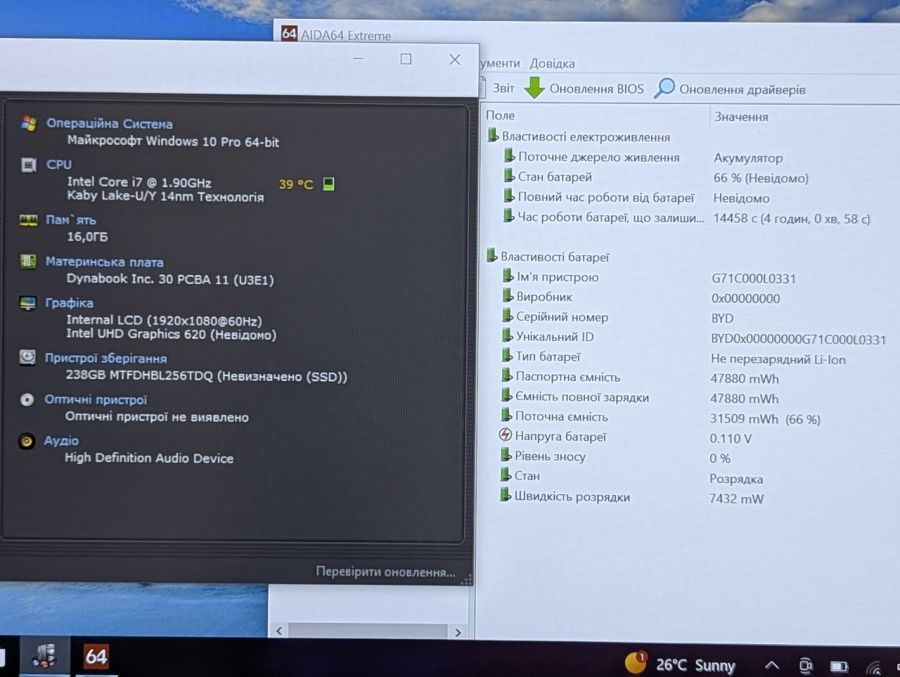Viewport: 900px width, 677px height.
Task: Select the Стан row label
Action: pyautogui.click(x=527, y=476)
